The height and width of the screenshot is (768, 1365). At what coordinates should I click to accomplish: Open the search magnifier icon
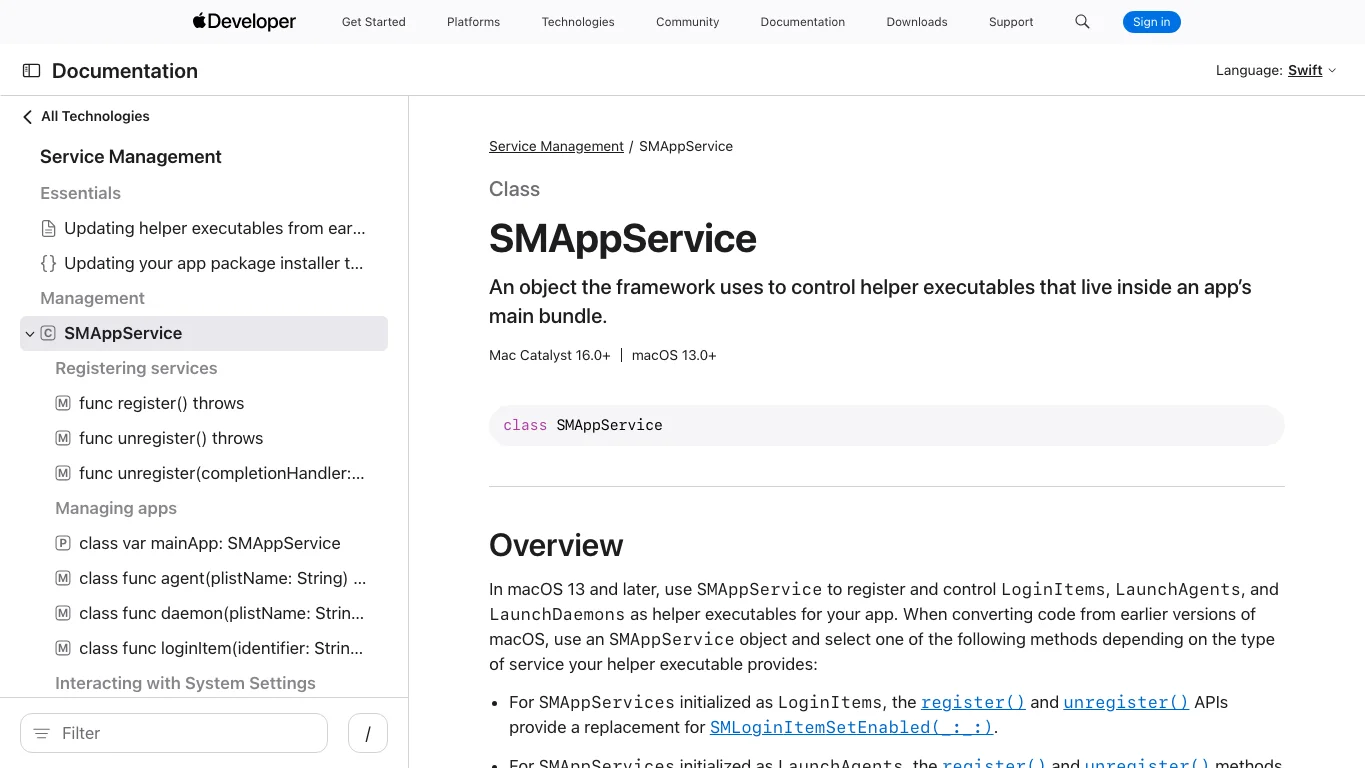(1082, 22)
